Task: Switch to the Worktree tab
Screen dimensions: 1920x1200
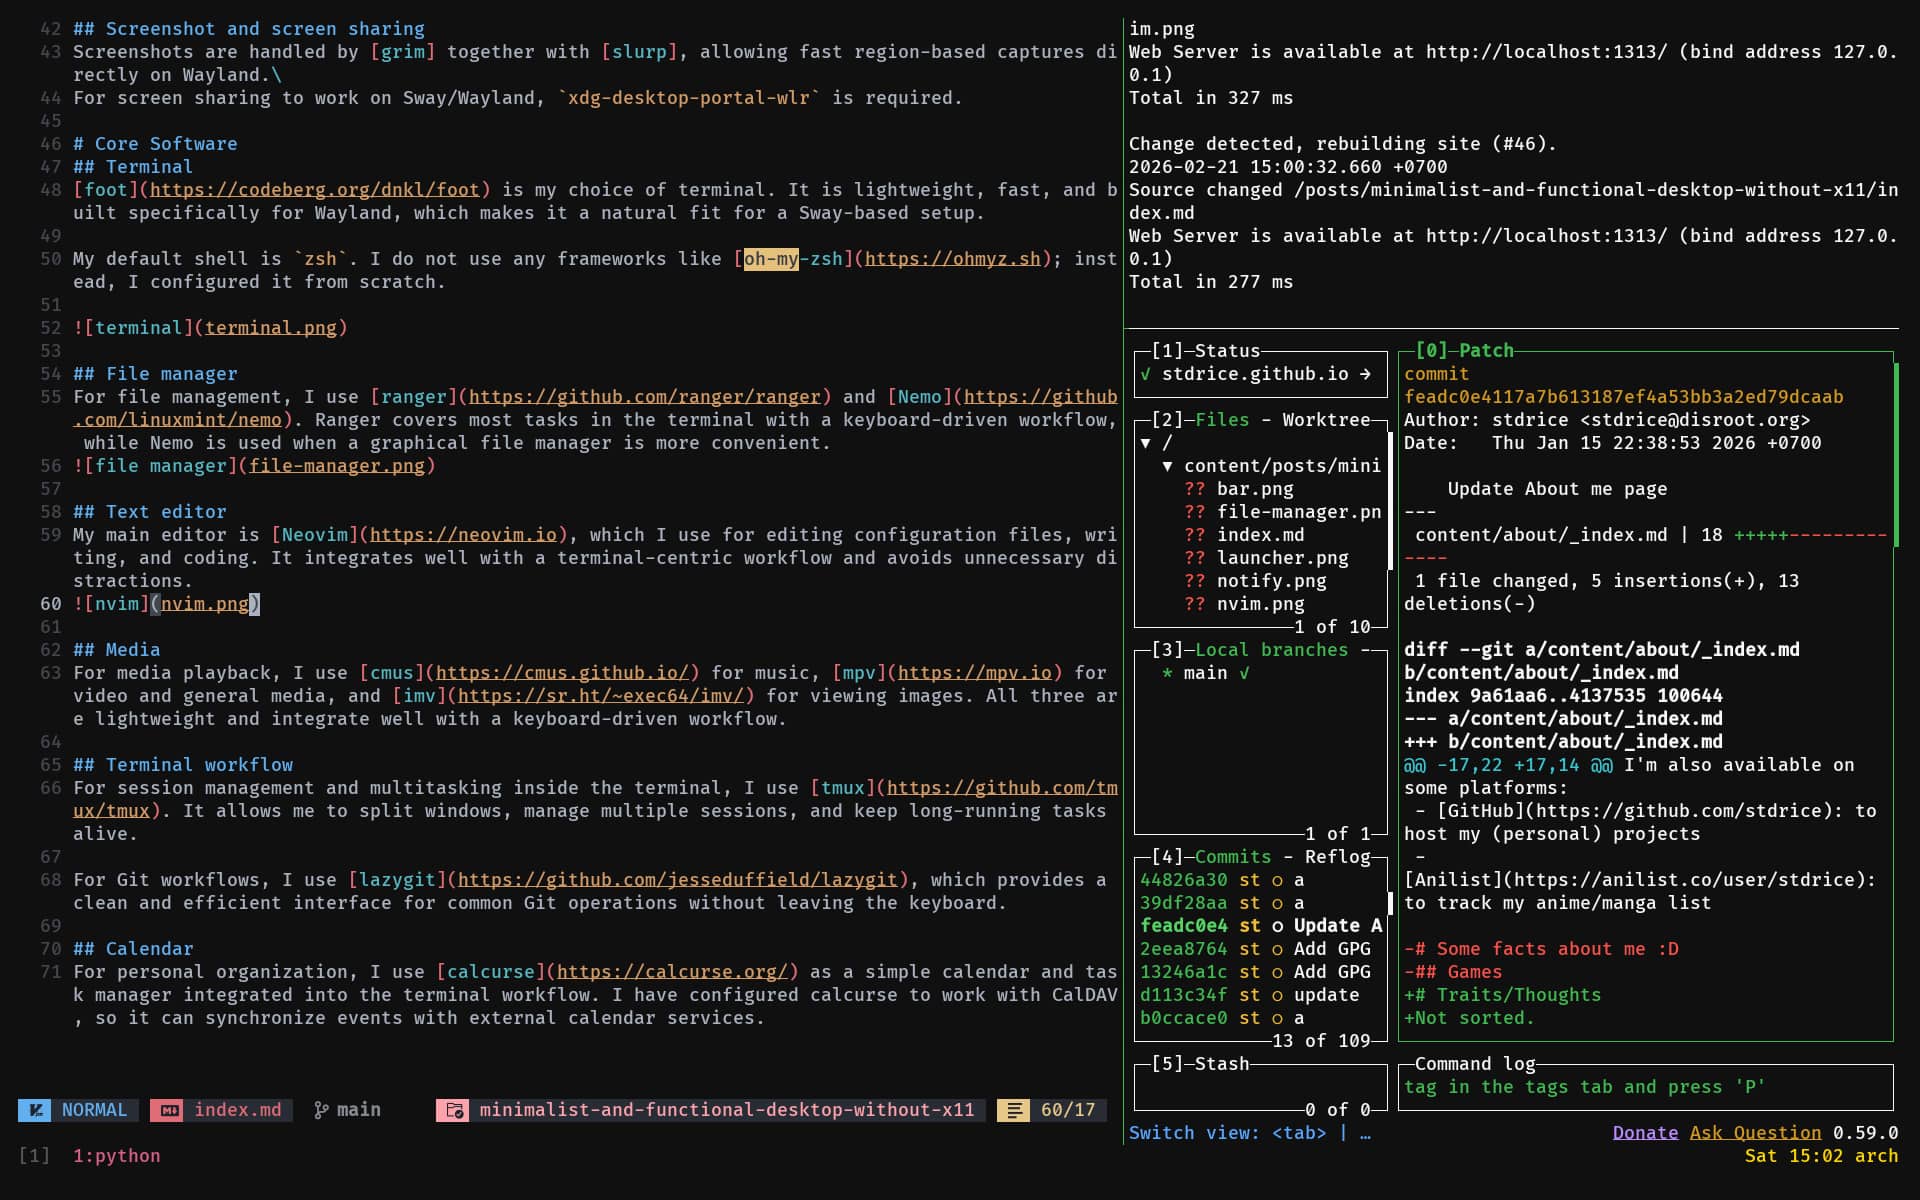Action: (1325, 420)
